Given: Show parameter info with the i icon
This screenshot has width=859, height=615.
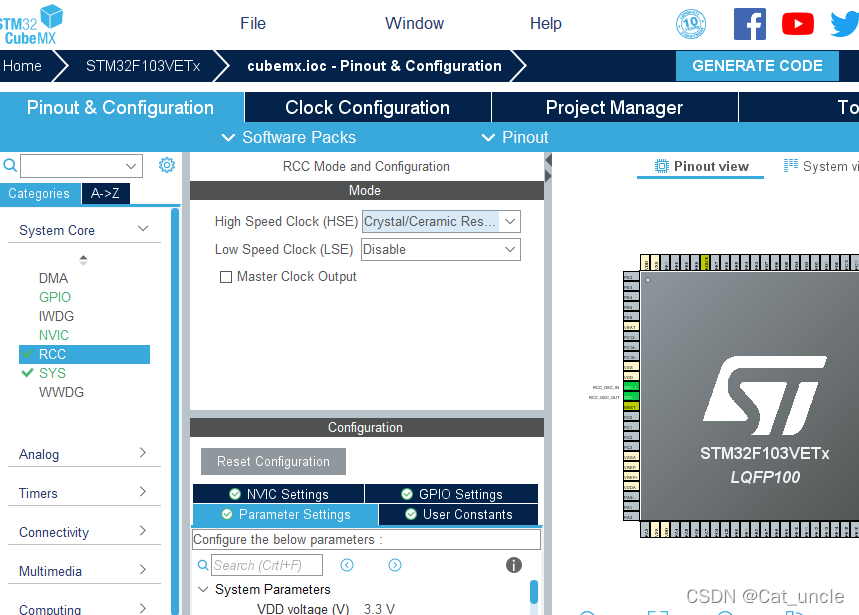Looking at the screenshot, I should click(513, 565).
